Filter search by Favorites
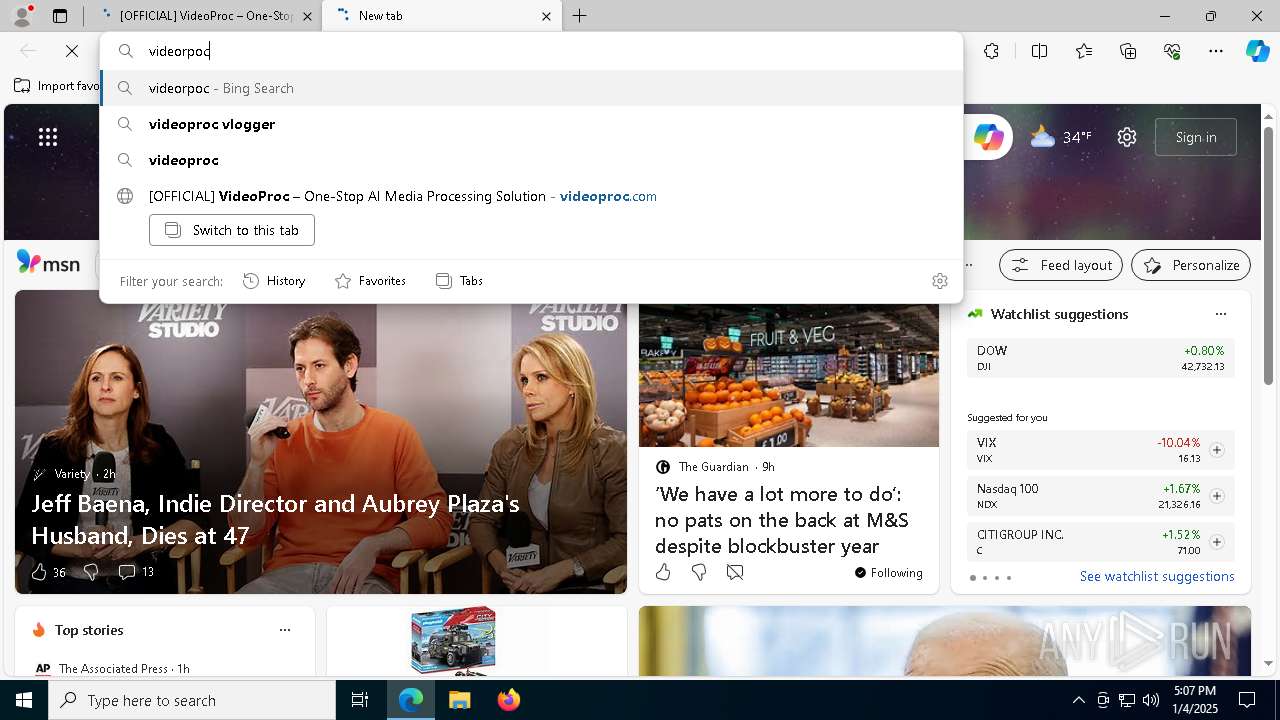The height and width of the screenshot is (720, 1280). coord(370,281)
